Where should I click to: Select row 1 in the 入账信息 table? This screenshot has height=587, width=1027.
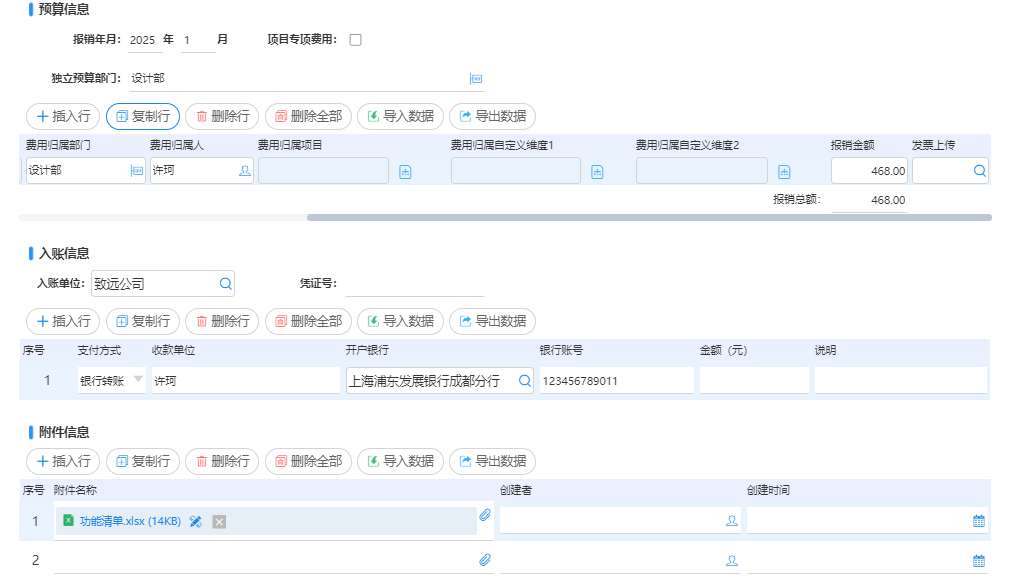[47, 381]
